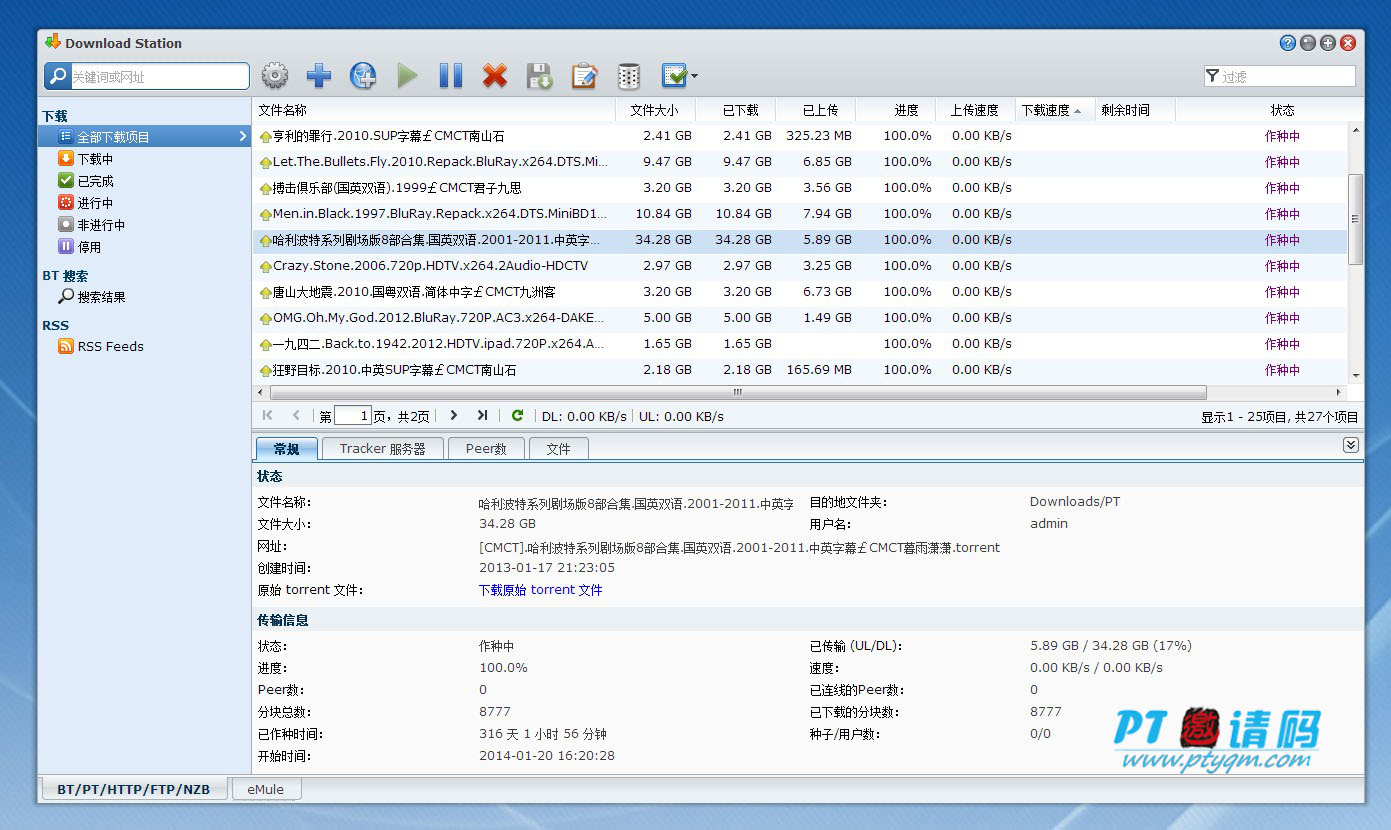Select the Men.in.Black.1997 task
1391x830 pixels.
coord(800,214)
